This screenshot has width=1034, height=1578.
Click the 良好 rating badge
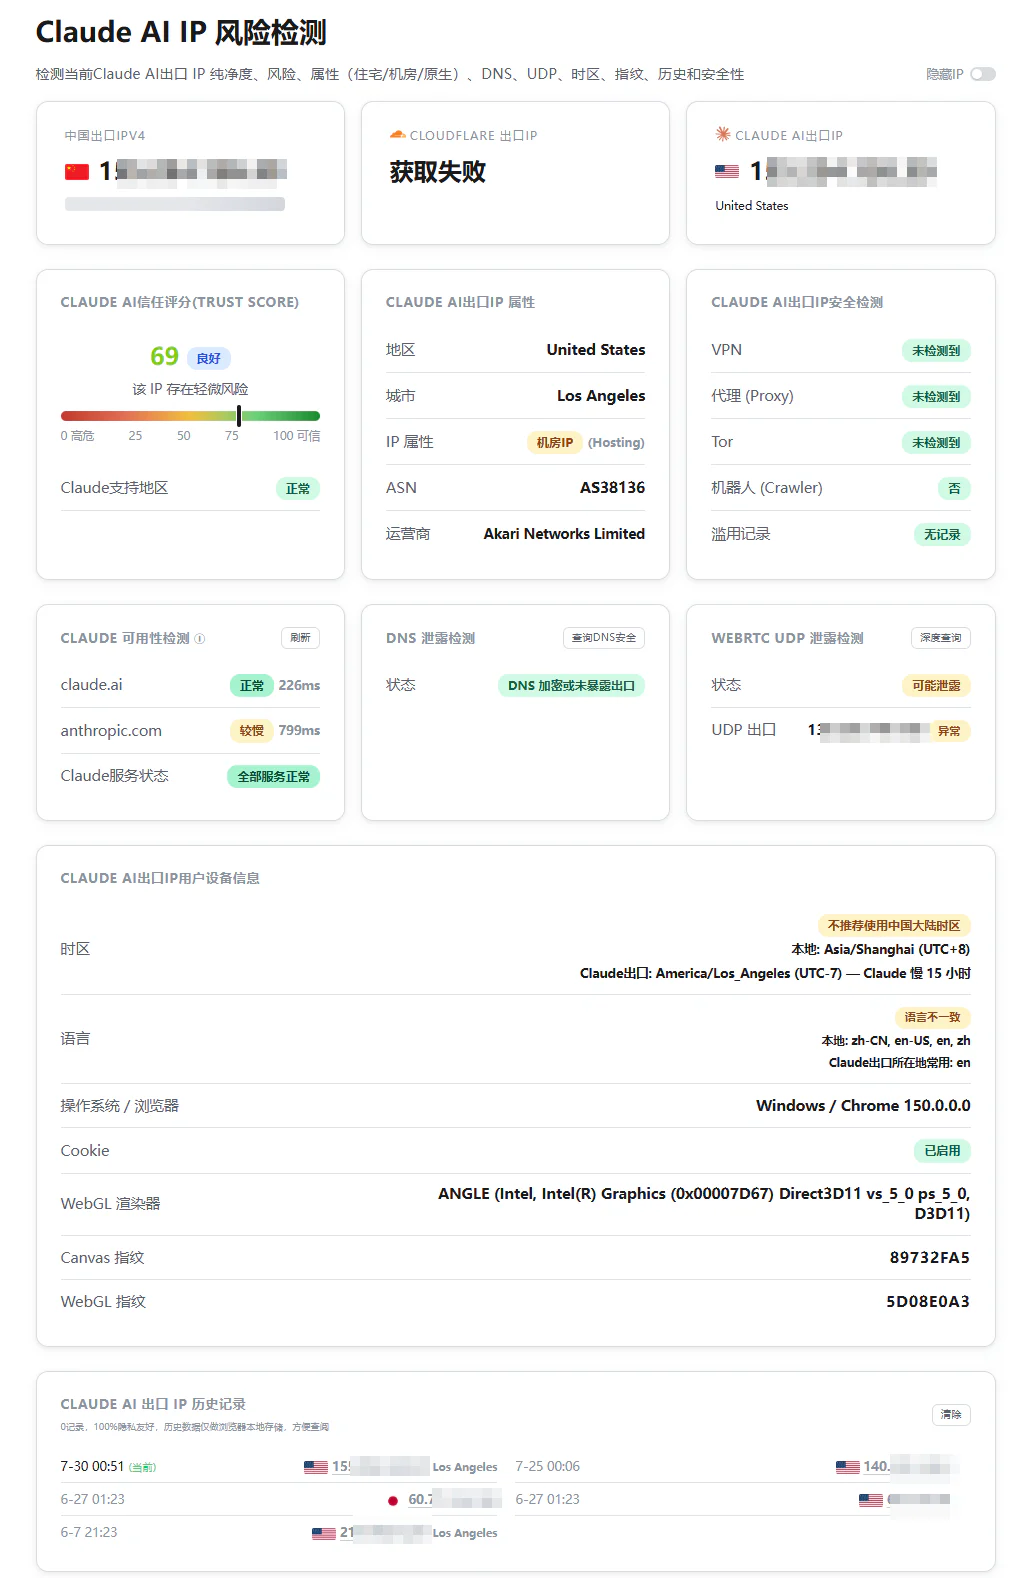pos(209,358)
